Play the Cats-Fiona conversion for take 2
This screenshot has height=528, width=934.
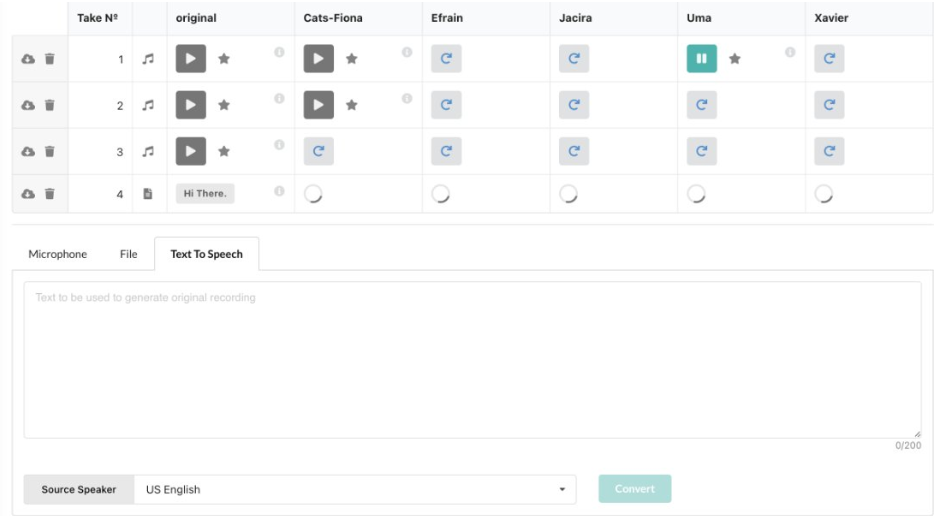point(319,105)
